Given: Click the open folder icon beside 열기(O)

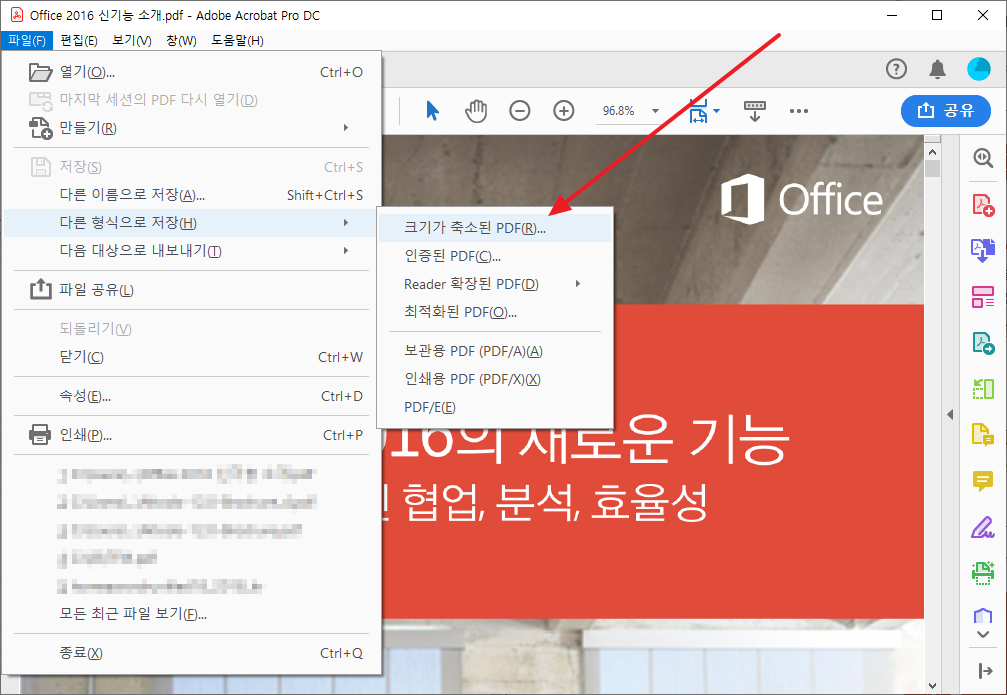Looking at the screenshot, I should pyautogui.click(x=40, y=72).
